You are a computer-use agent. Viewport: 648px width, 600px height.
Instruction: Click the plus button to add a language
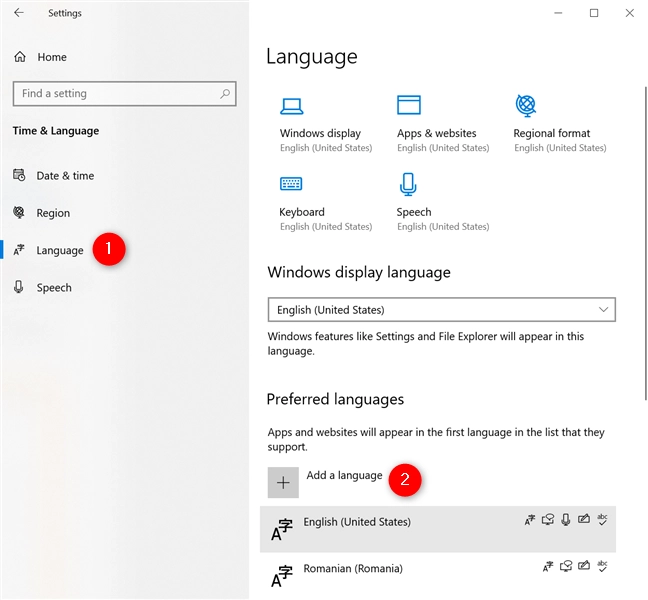[x=283, y=482]
